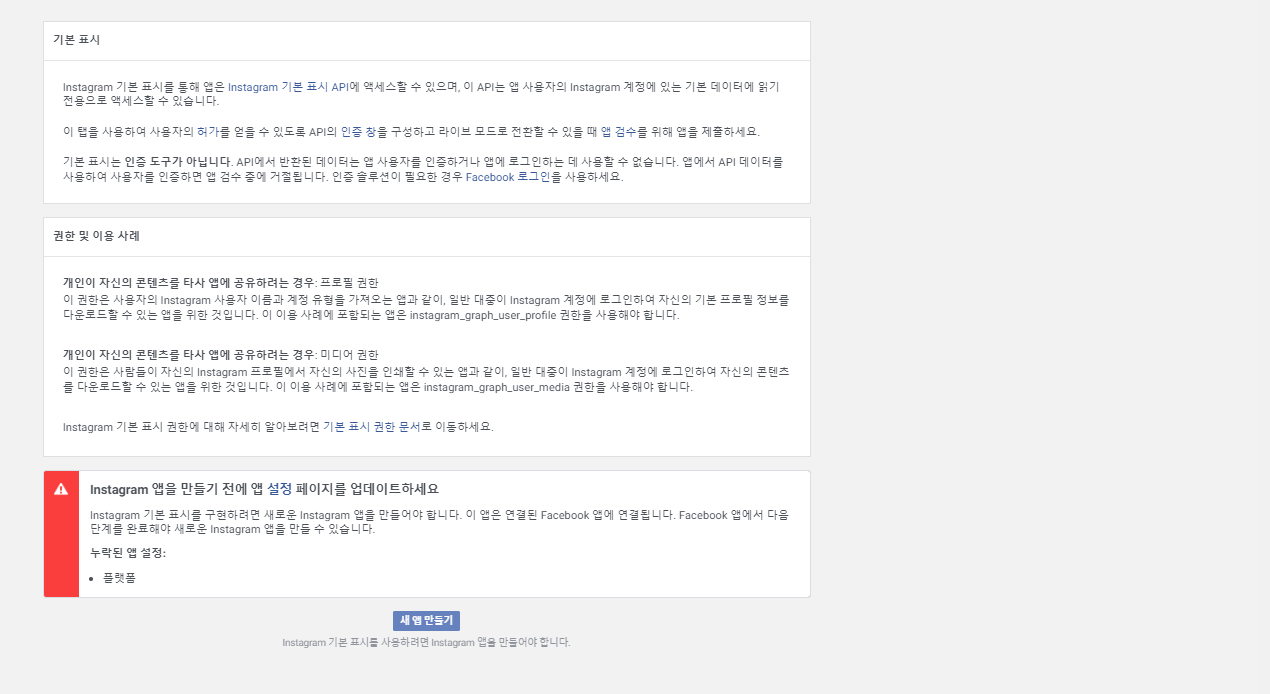1270x694 pixels.
Task: Click the warning title about updating 앱 설정
Action: [x=264, y=489]
